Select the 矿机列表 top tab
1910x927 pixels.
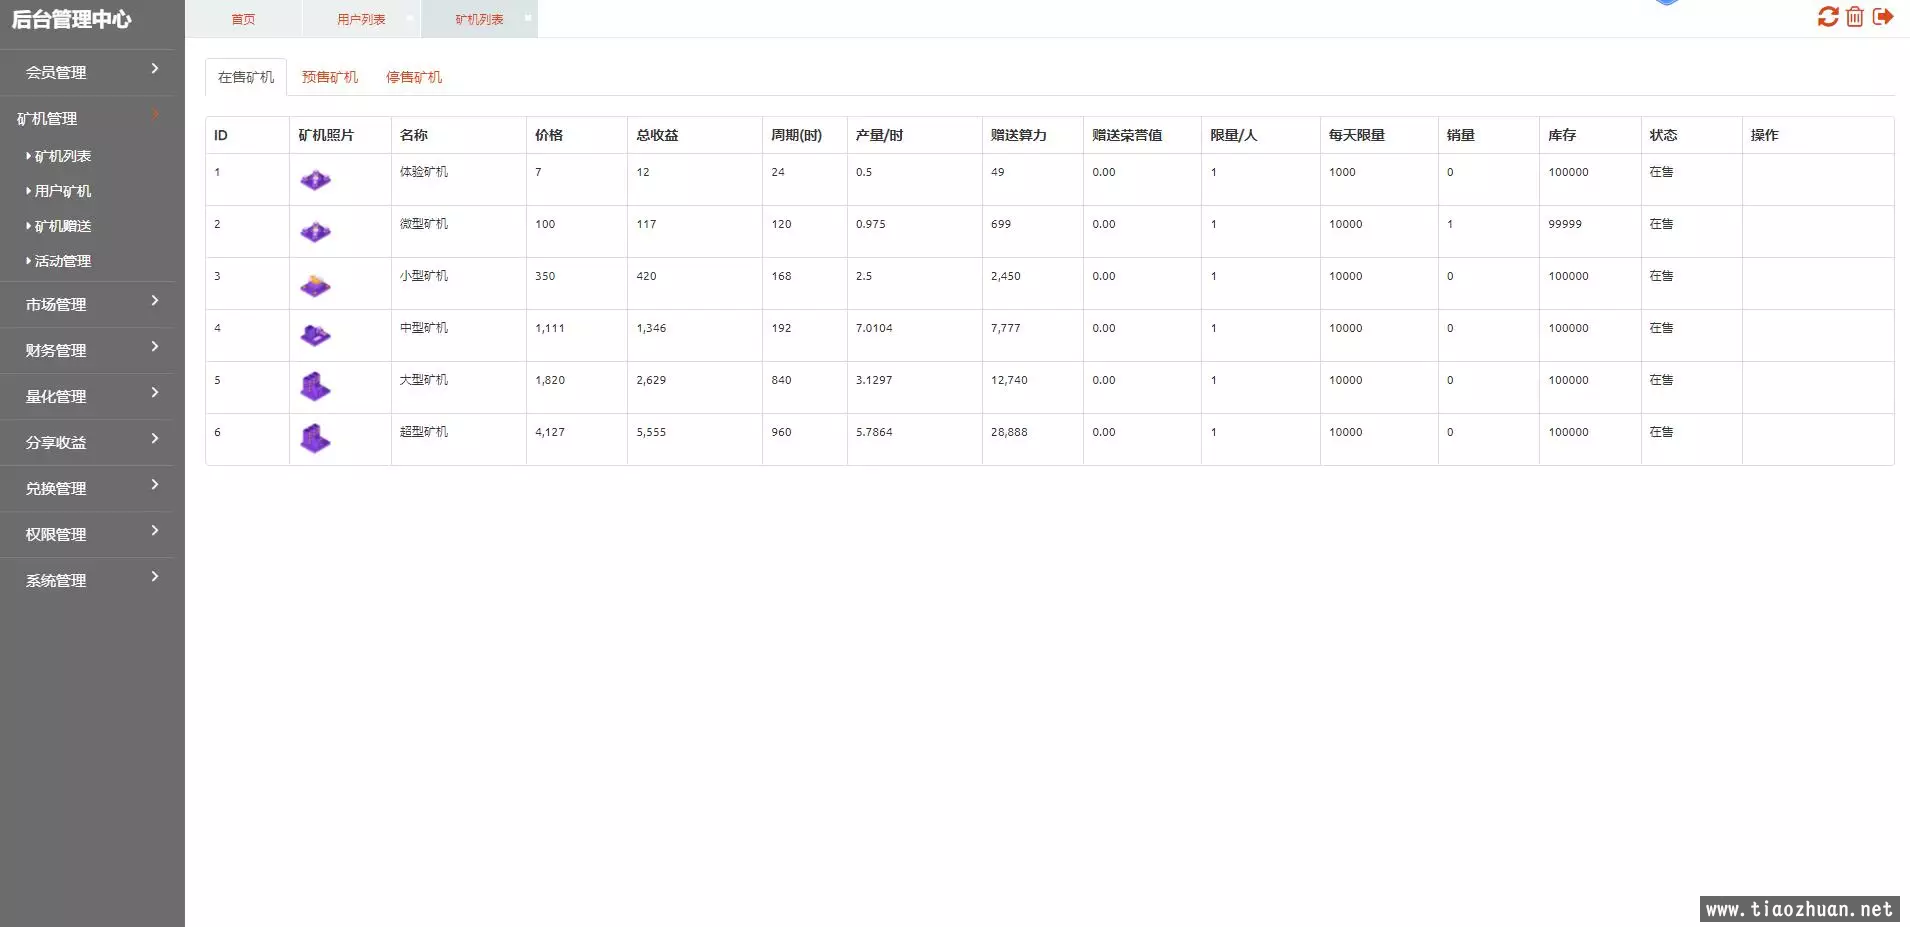479,19
